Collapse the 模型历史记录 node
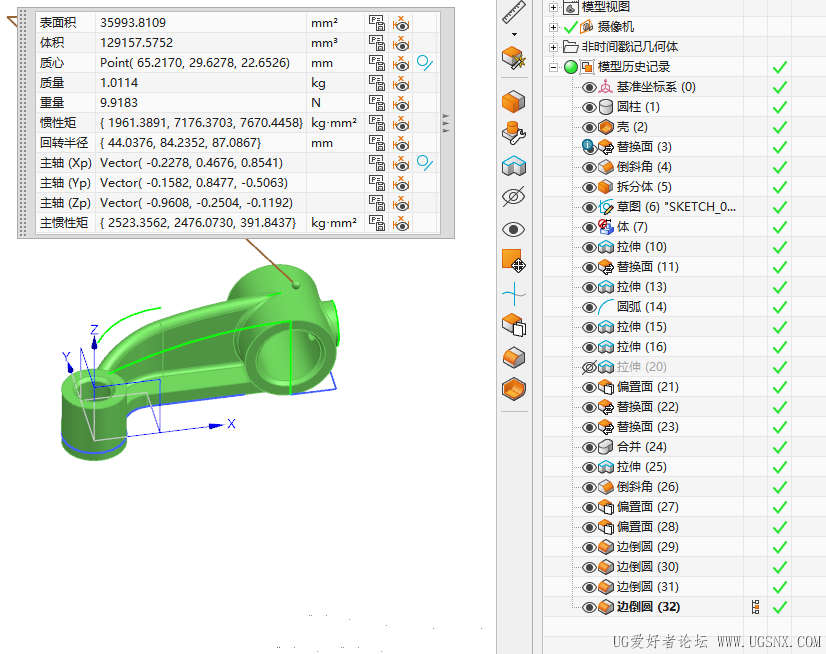This screenshot has height=654, width=826. (553, 67)
